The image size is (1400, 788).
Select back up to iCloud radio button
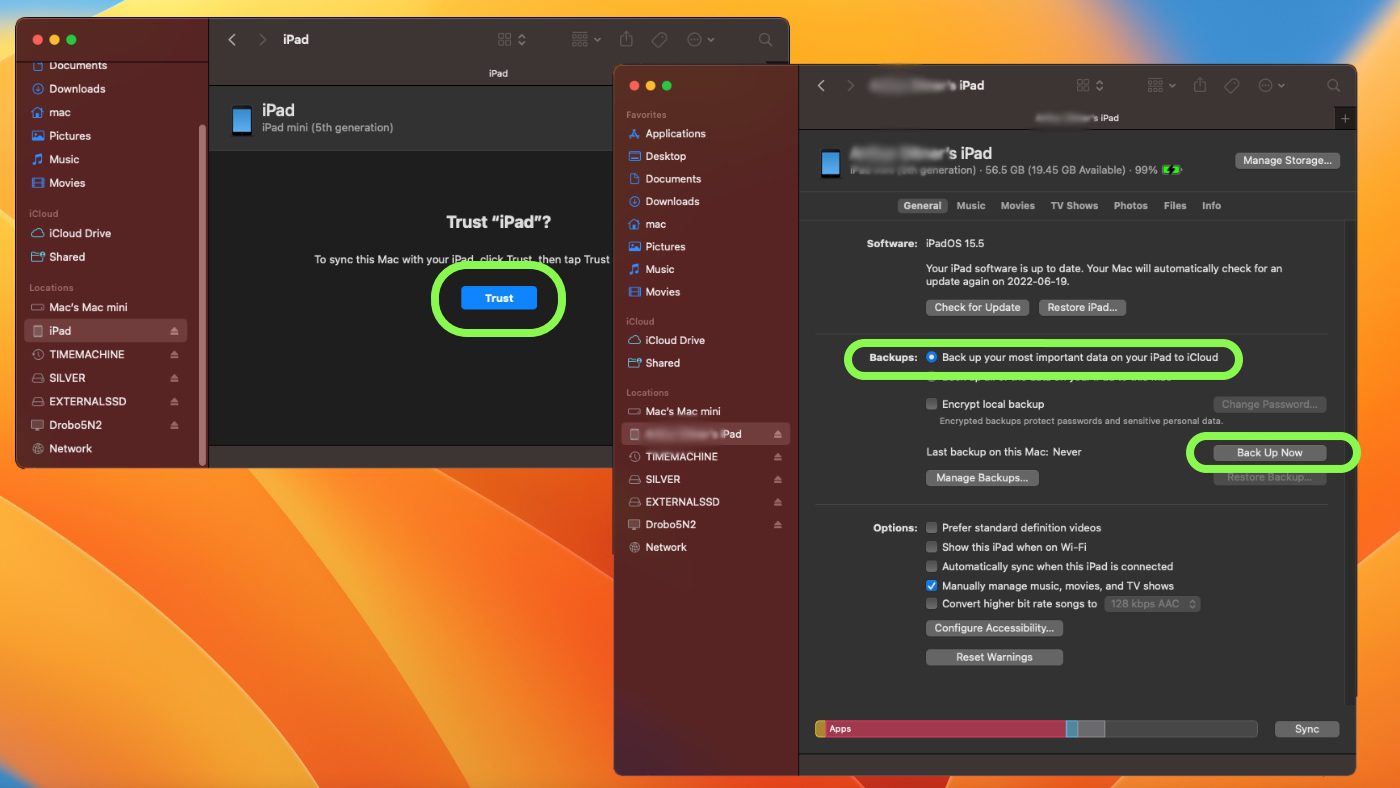pos(932,357)
